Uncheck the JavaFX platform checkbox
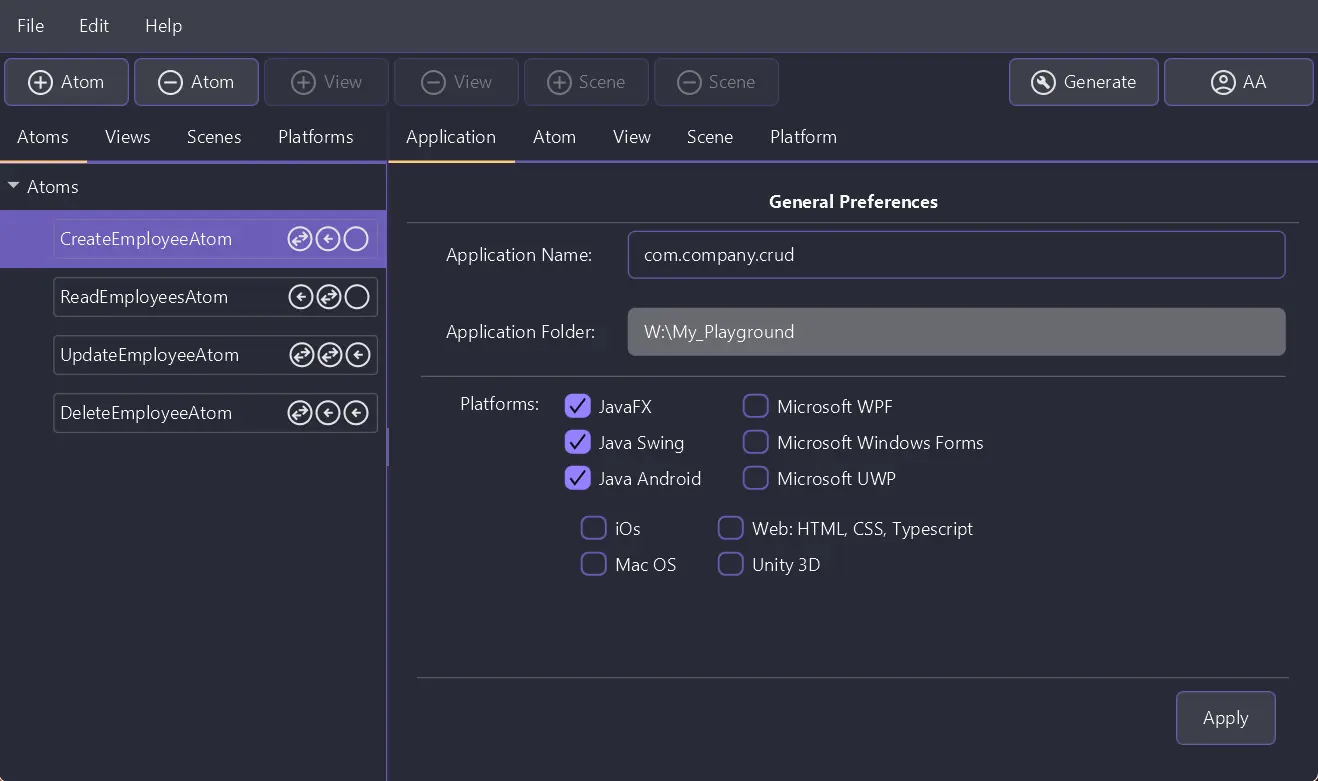This screenshot has height=781, width=1318. pyautogui.click(x=577, y=406)
